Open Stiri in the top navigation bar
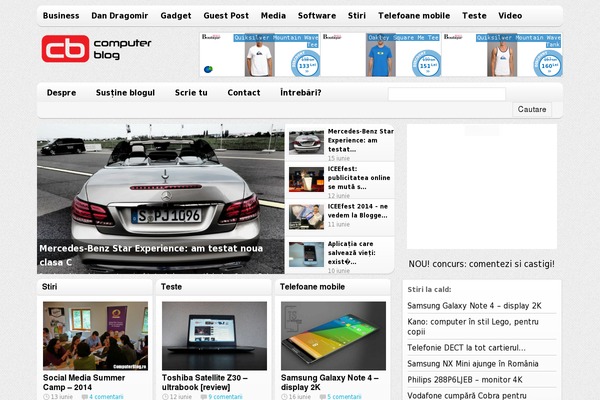 (357, 16)
